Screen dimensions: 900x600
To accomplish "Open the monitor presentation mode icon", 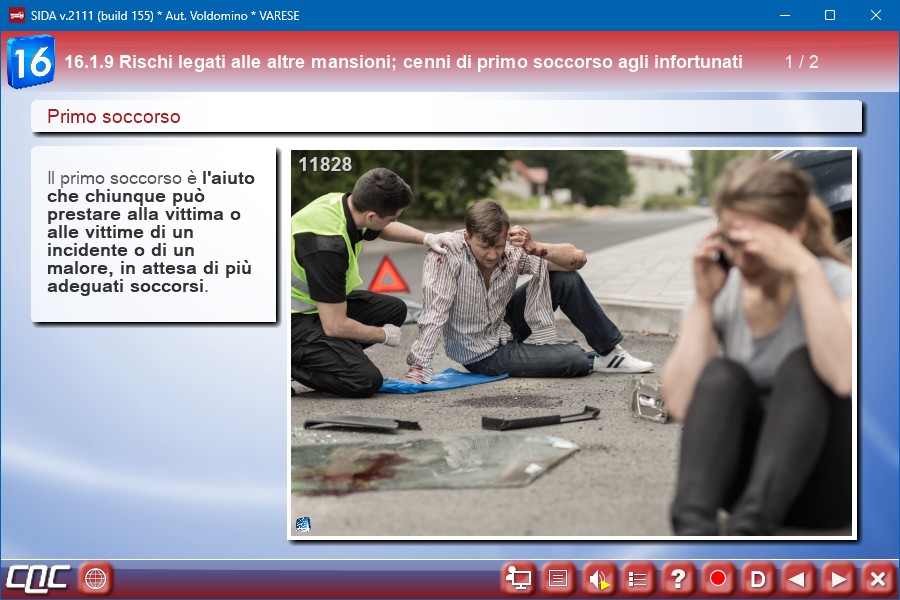I will point(518,578).
